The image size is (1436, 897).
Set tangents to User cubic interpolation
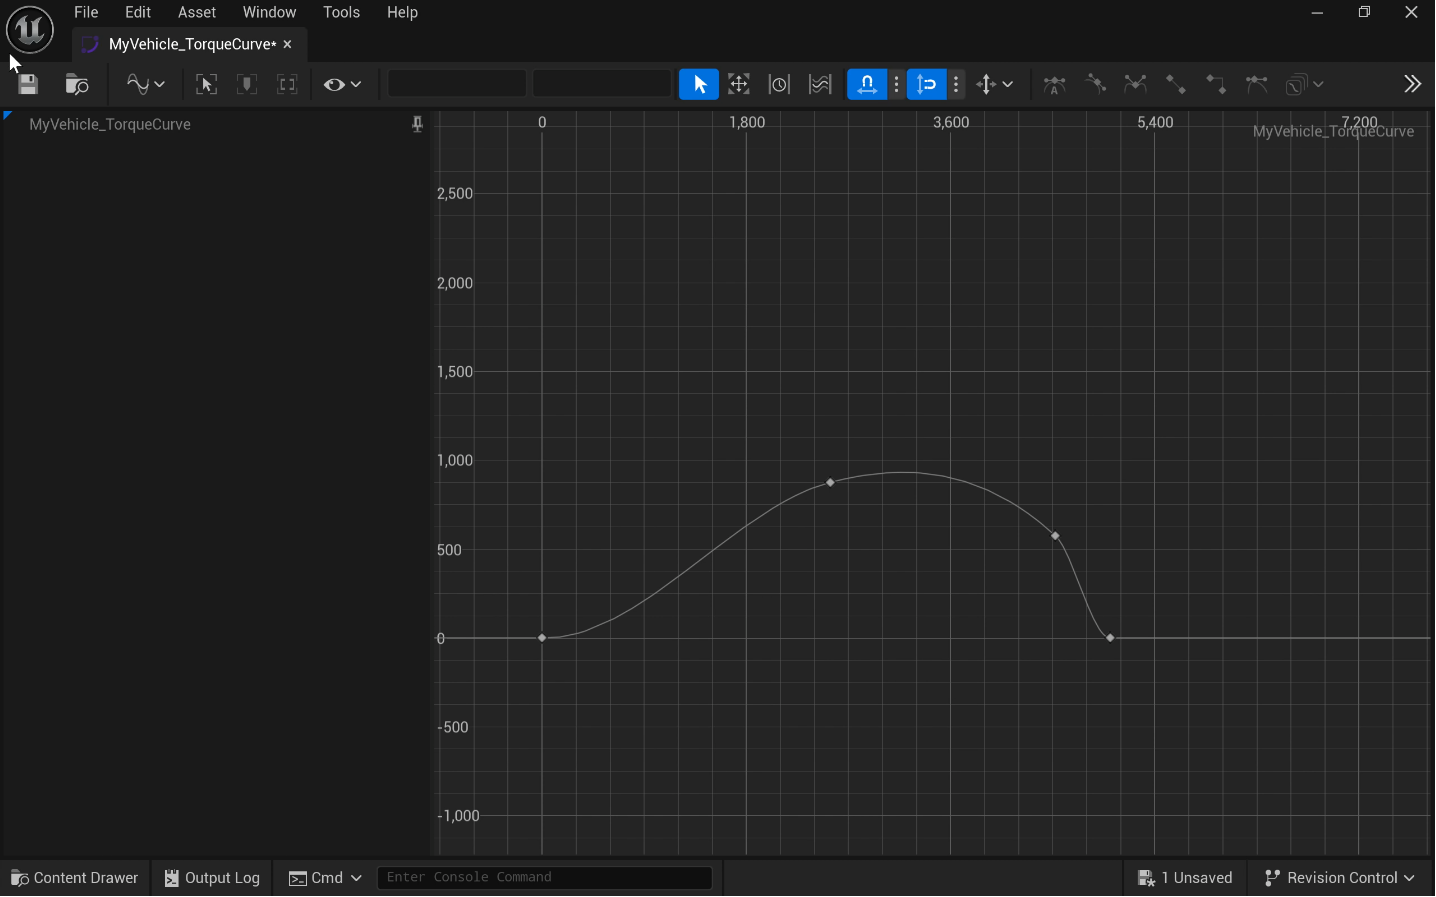click(1095, 85)
